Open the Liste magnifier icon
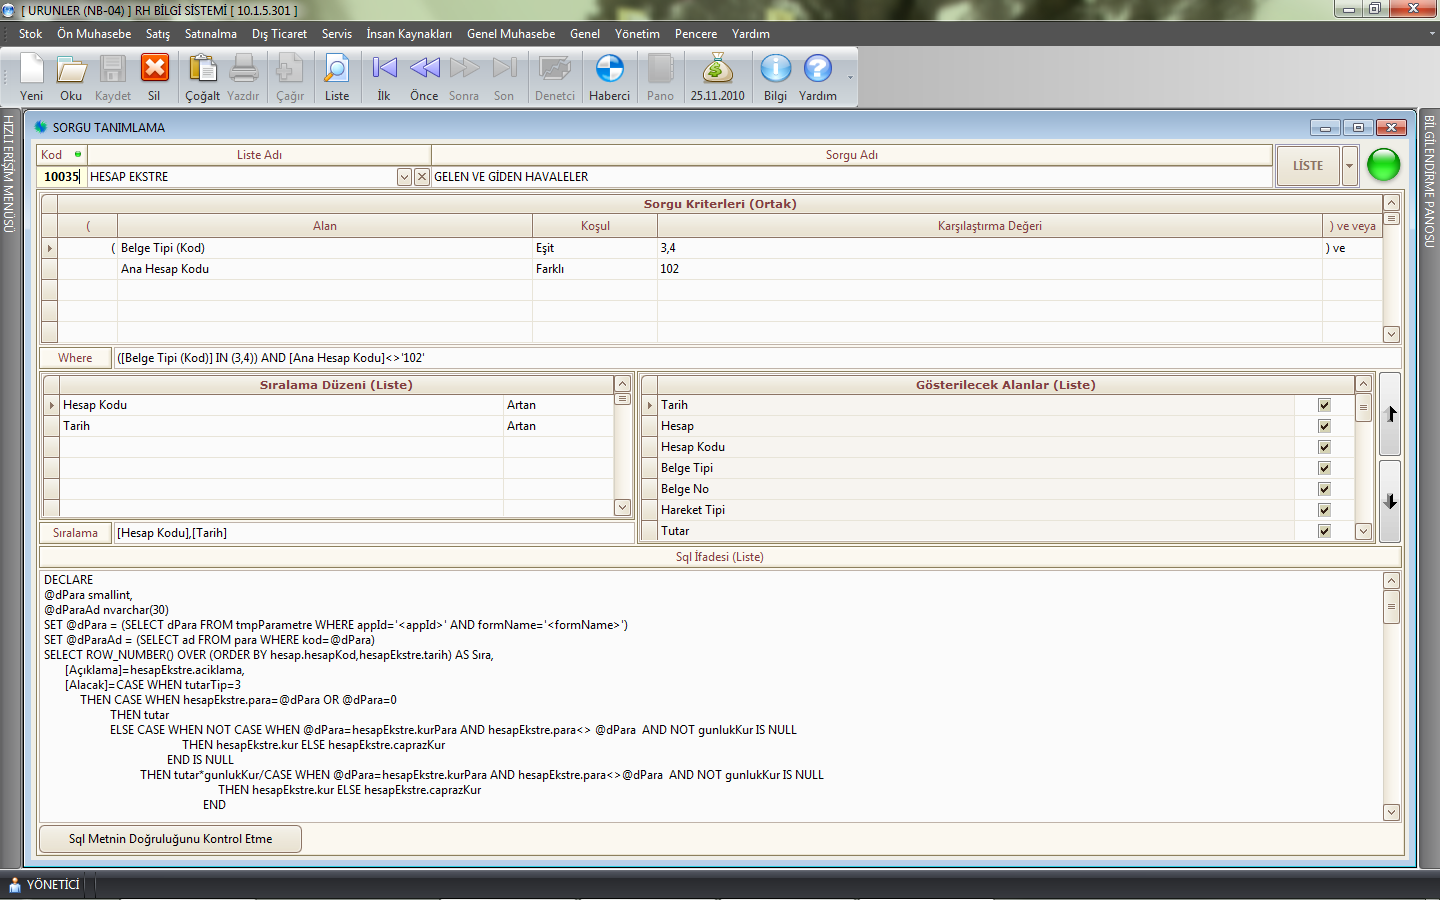The width and height of the screenshot is (1440, 900). click(337, 70)
